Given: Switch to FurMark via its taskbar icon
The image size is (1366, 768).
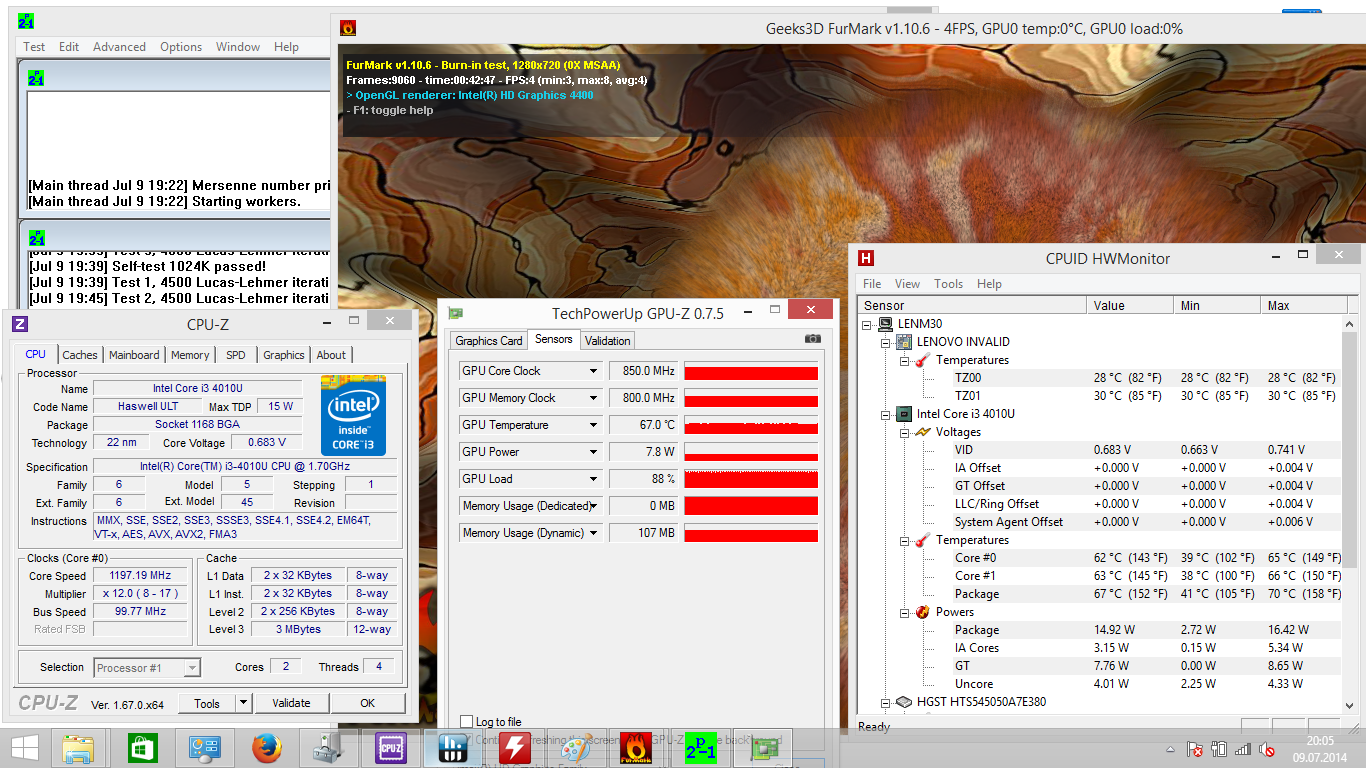Looking at the screenshot, I should tap(638, 748).
